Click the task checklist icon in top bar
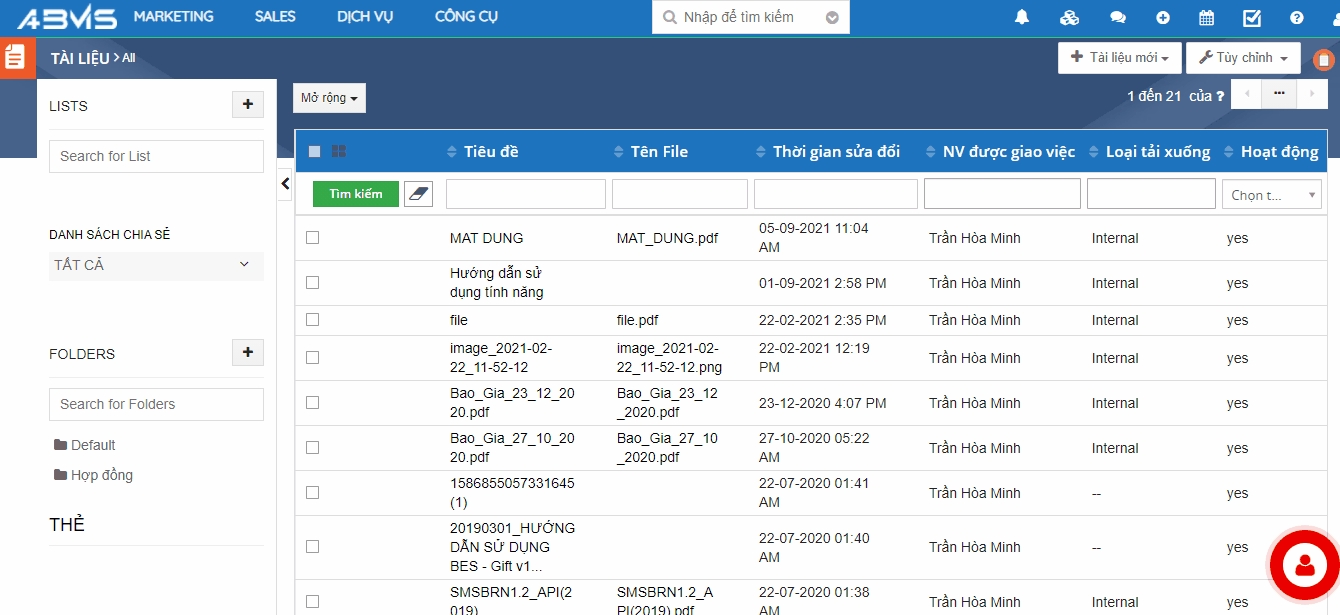Image resolution: width=1340 pixels, height=615 pixels. tap(1252, 17)
